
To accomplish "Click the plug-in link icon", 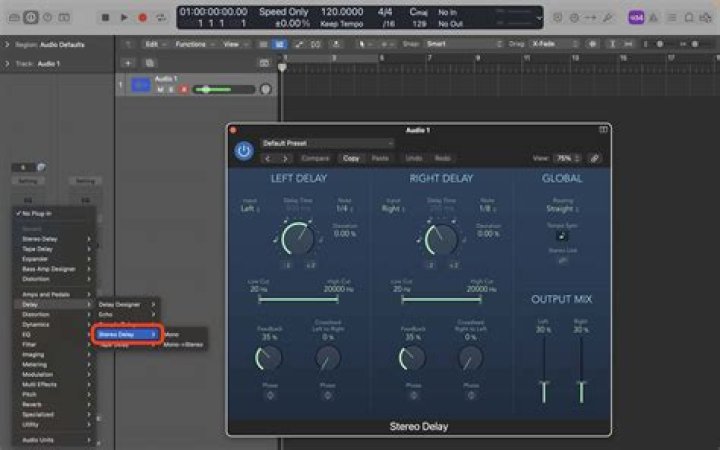I will pyautogui.click(x=594, y=158).
